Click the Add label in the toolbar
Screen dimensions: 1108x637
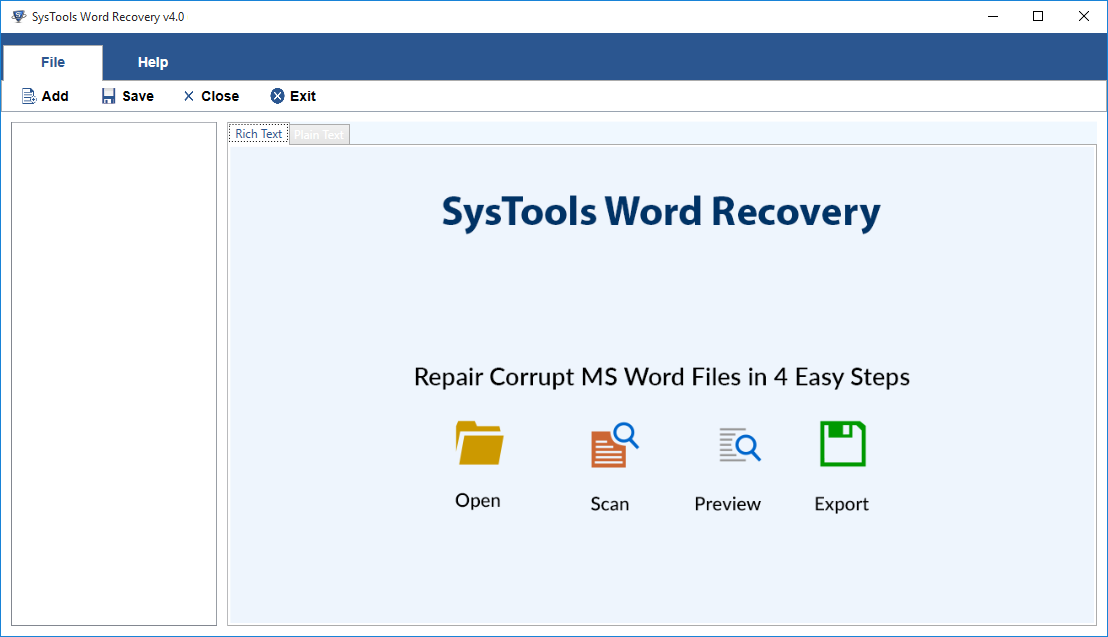tap(55, 96)
